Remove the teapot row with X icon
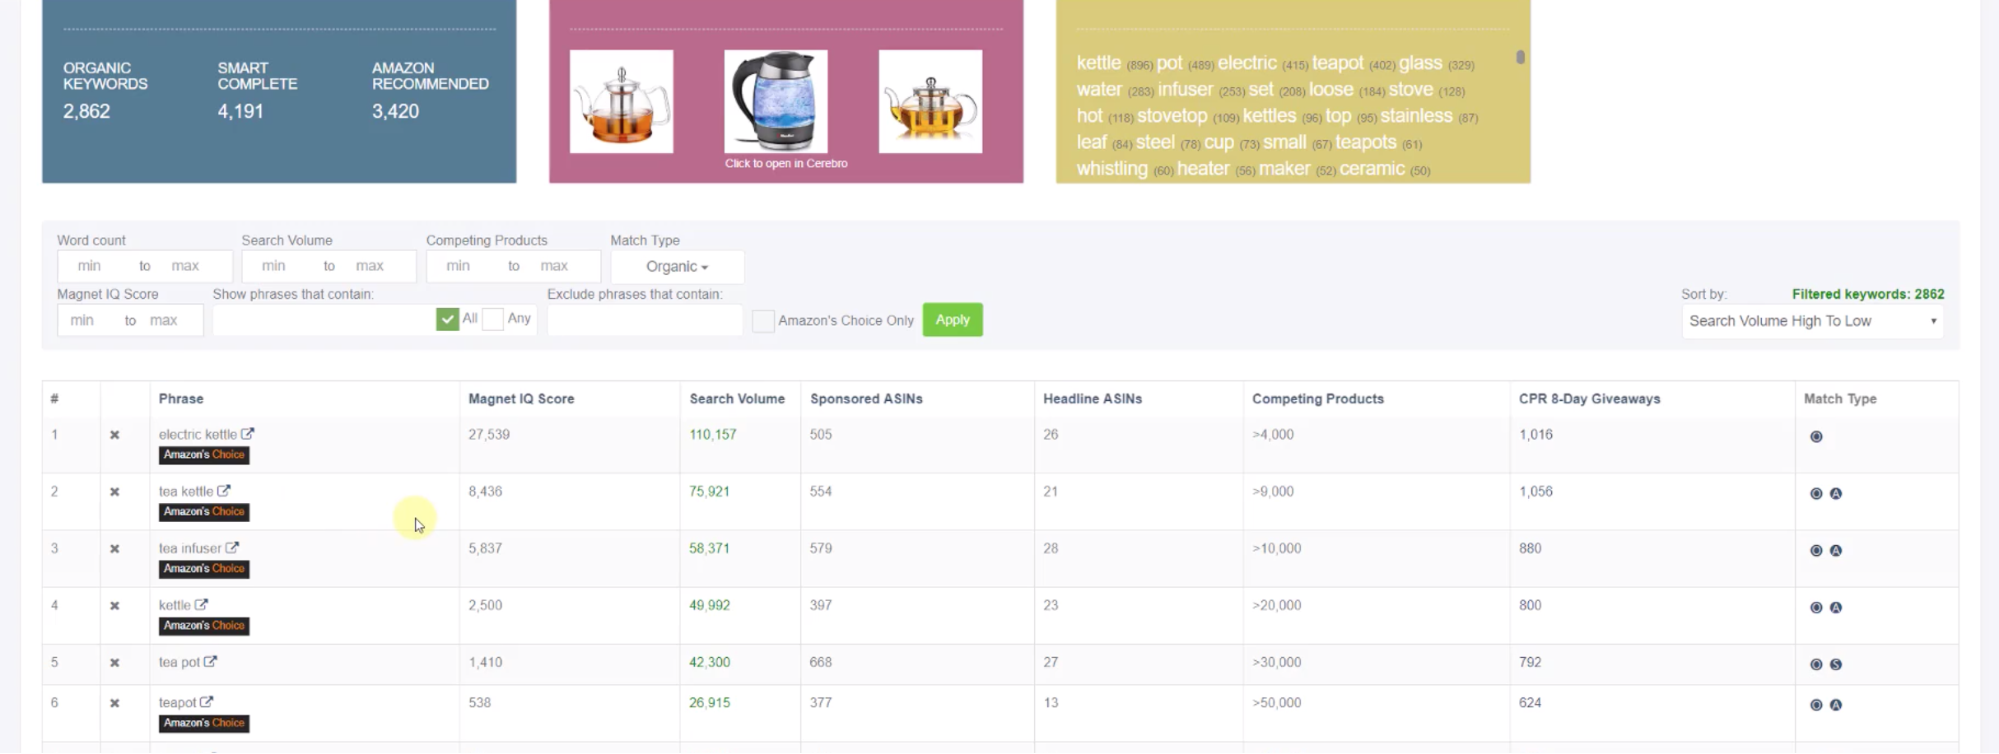 click(x=115, y=703)
